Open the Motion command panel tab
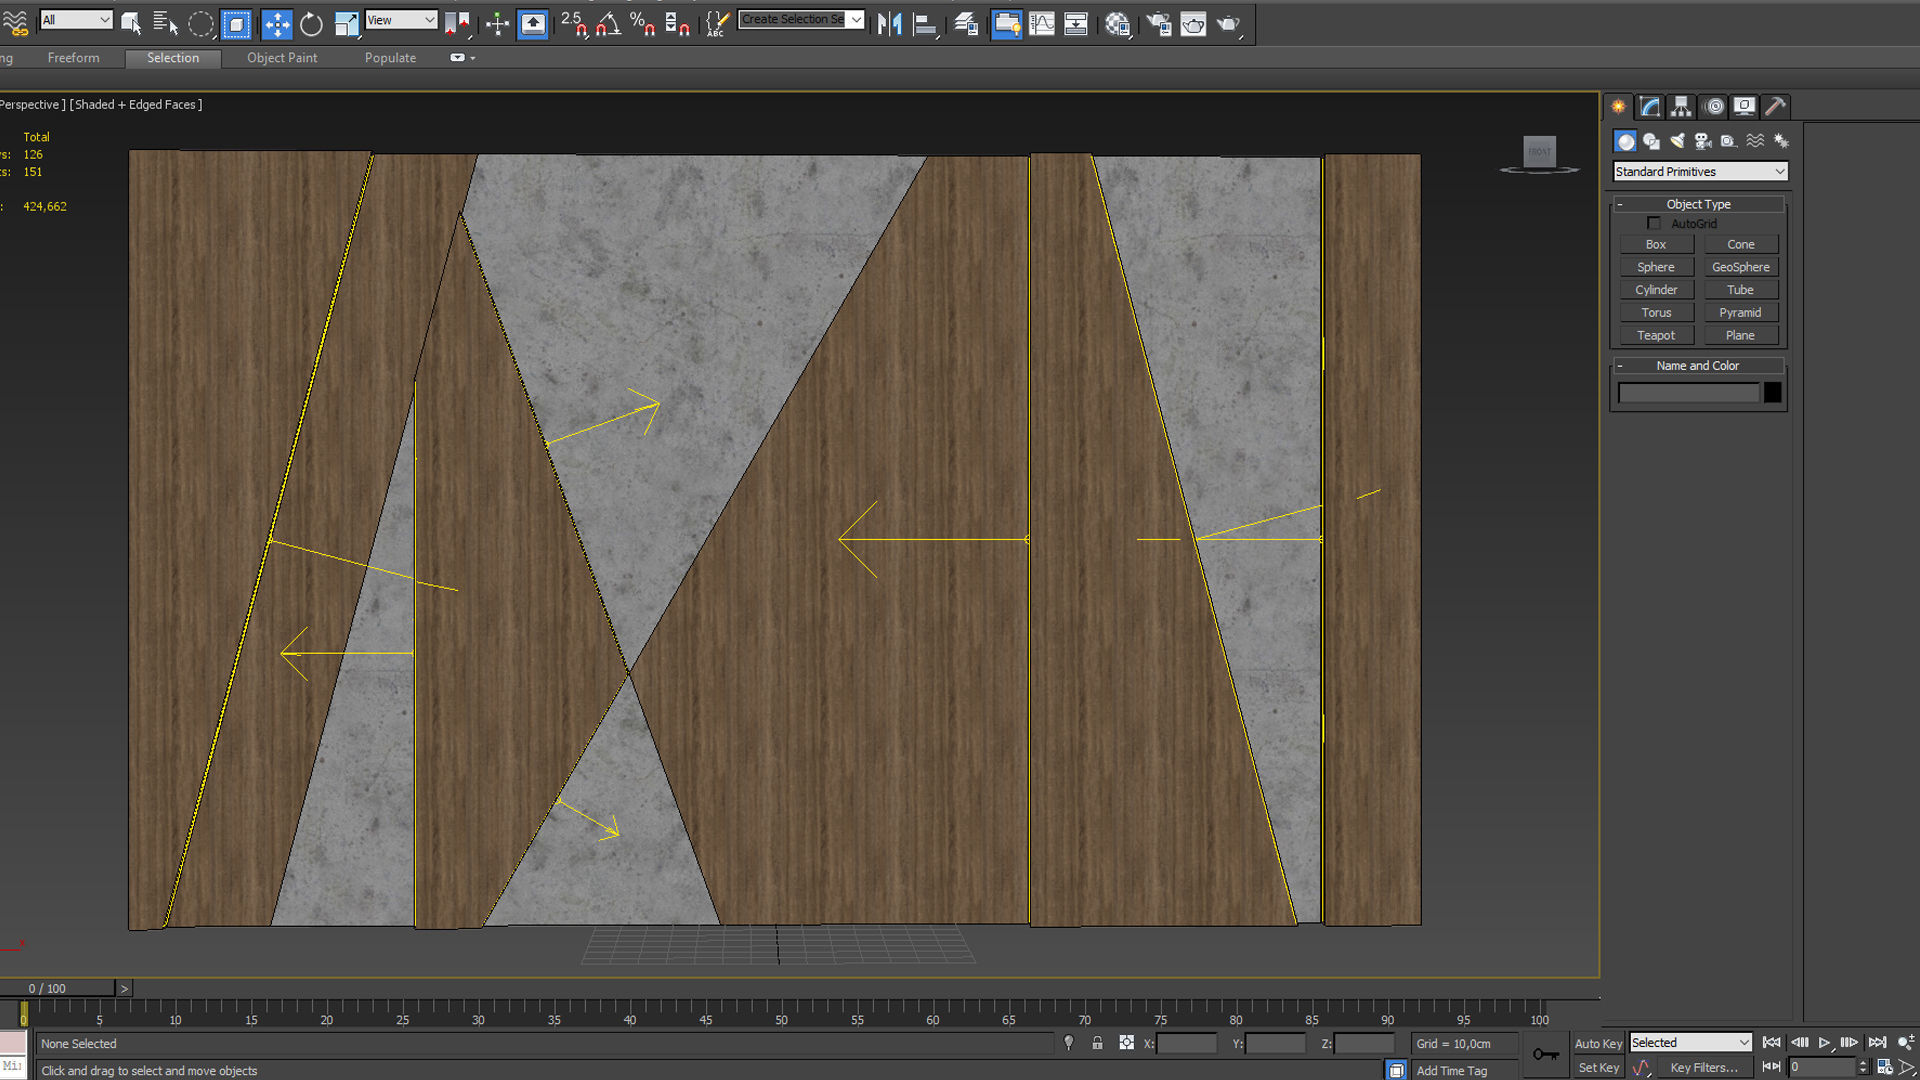This screenshot has height=1080, width=1920. [1714, 106]
